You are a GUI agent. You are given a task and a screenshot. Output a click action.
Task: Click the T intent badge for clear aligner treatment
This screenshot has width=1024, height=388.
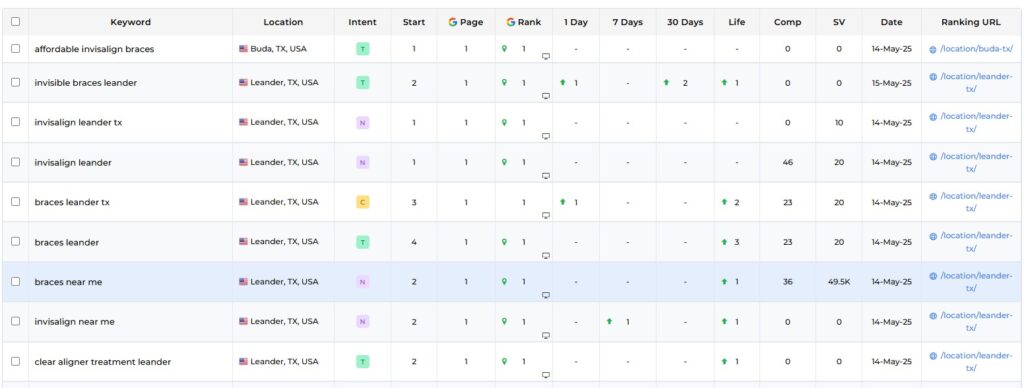(362, 361)
